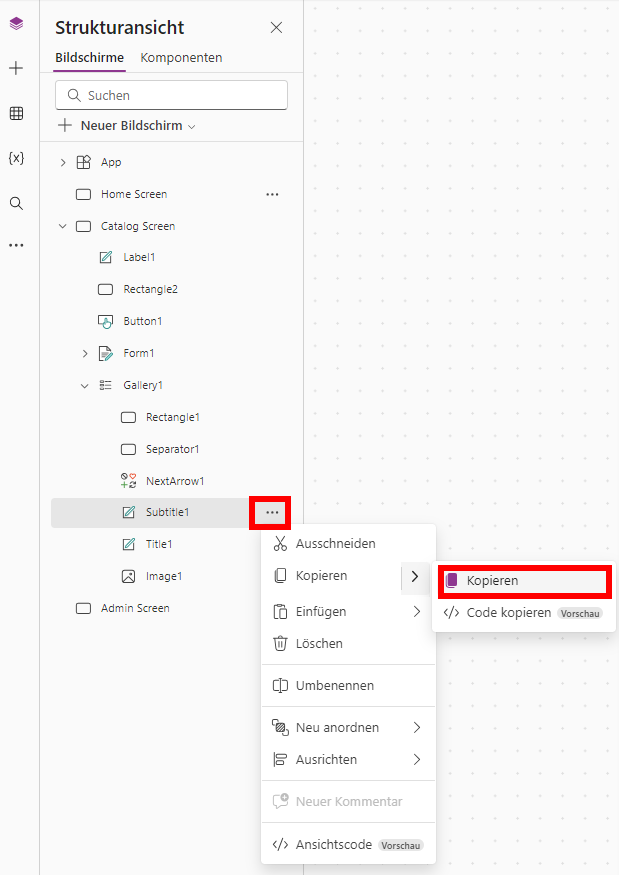619x875 pixels.
Task: Open the Subtitle1 ellipsis menu button
Action: click(x=272, y=512)
